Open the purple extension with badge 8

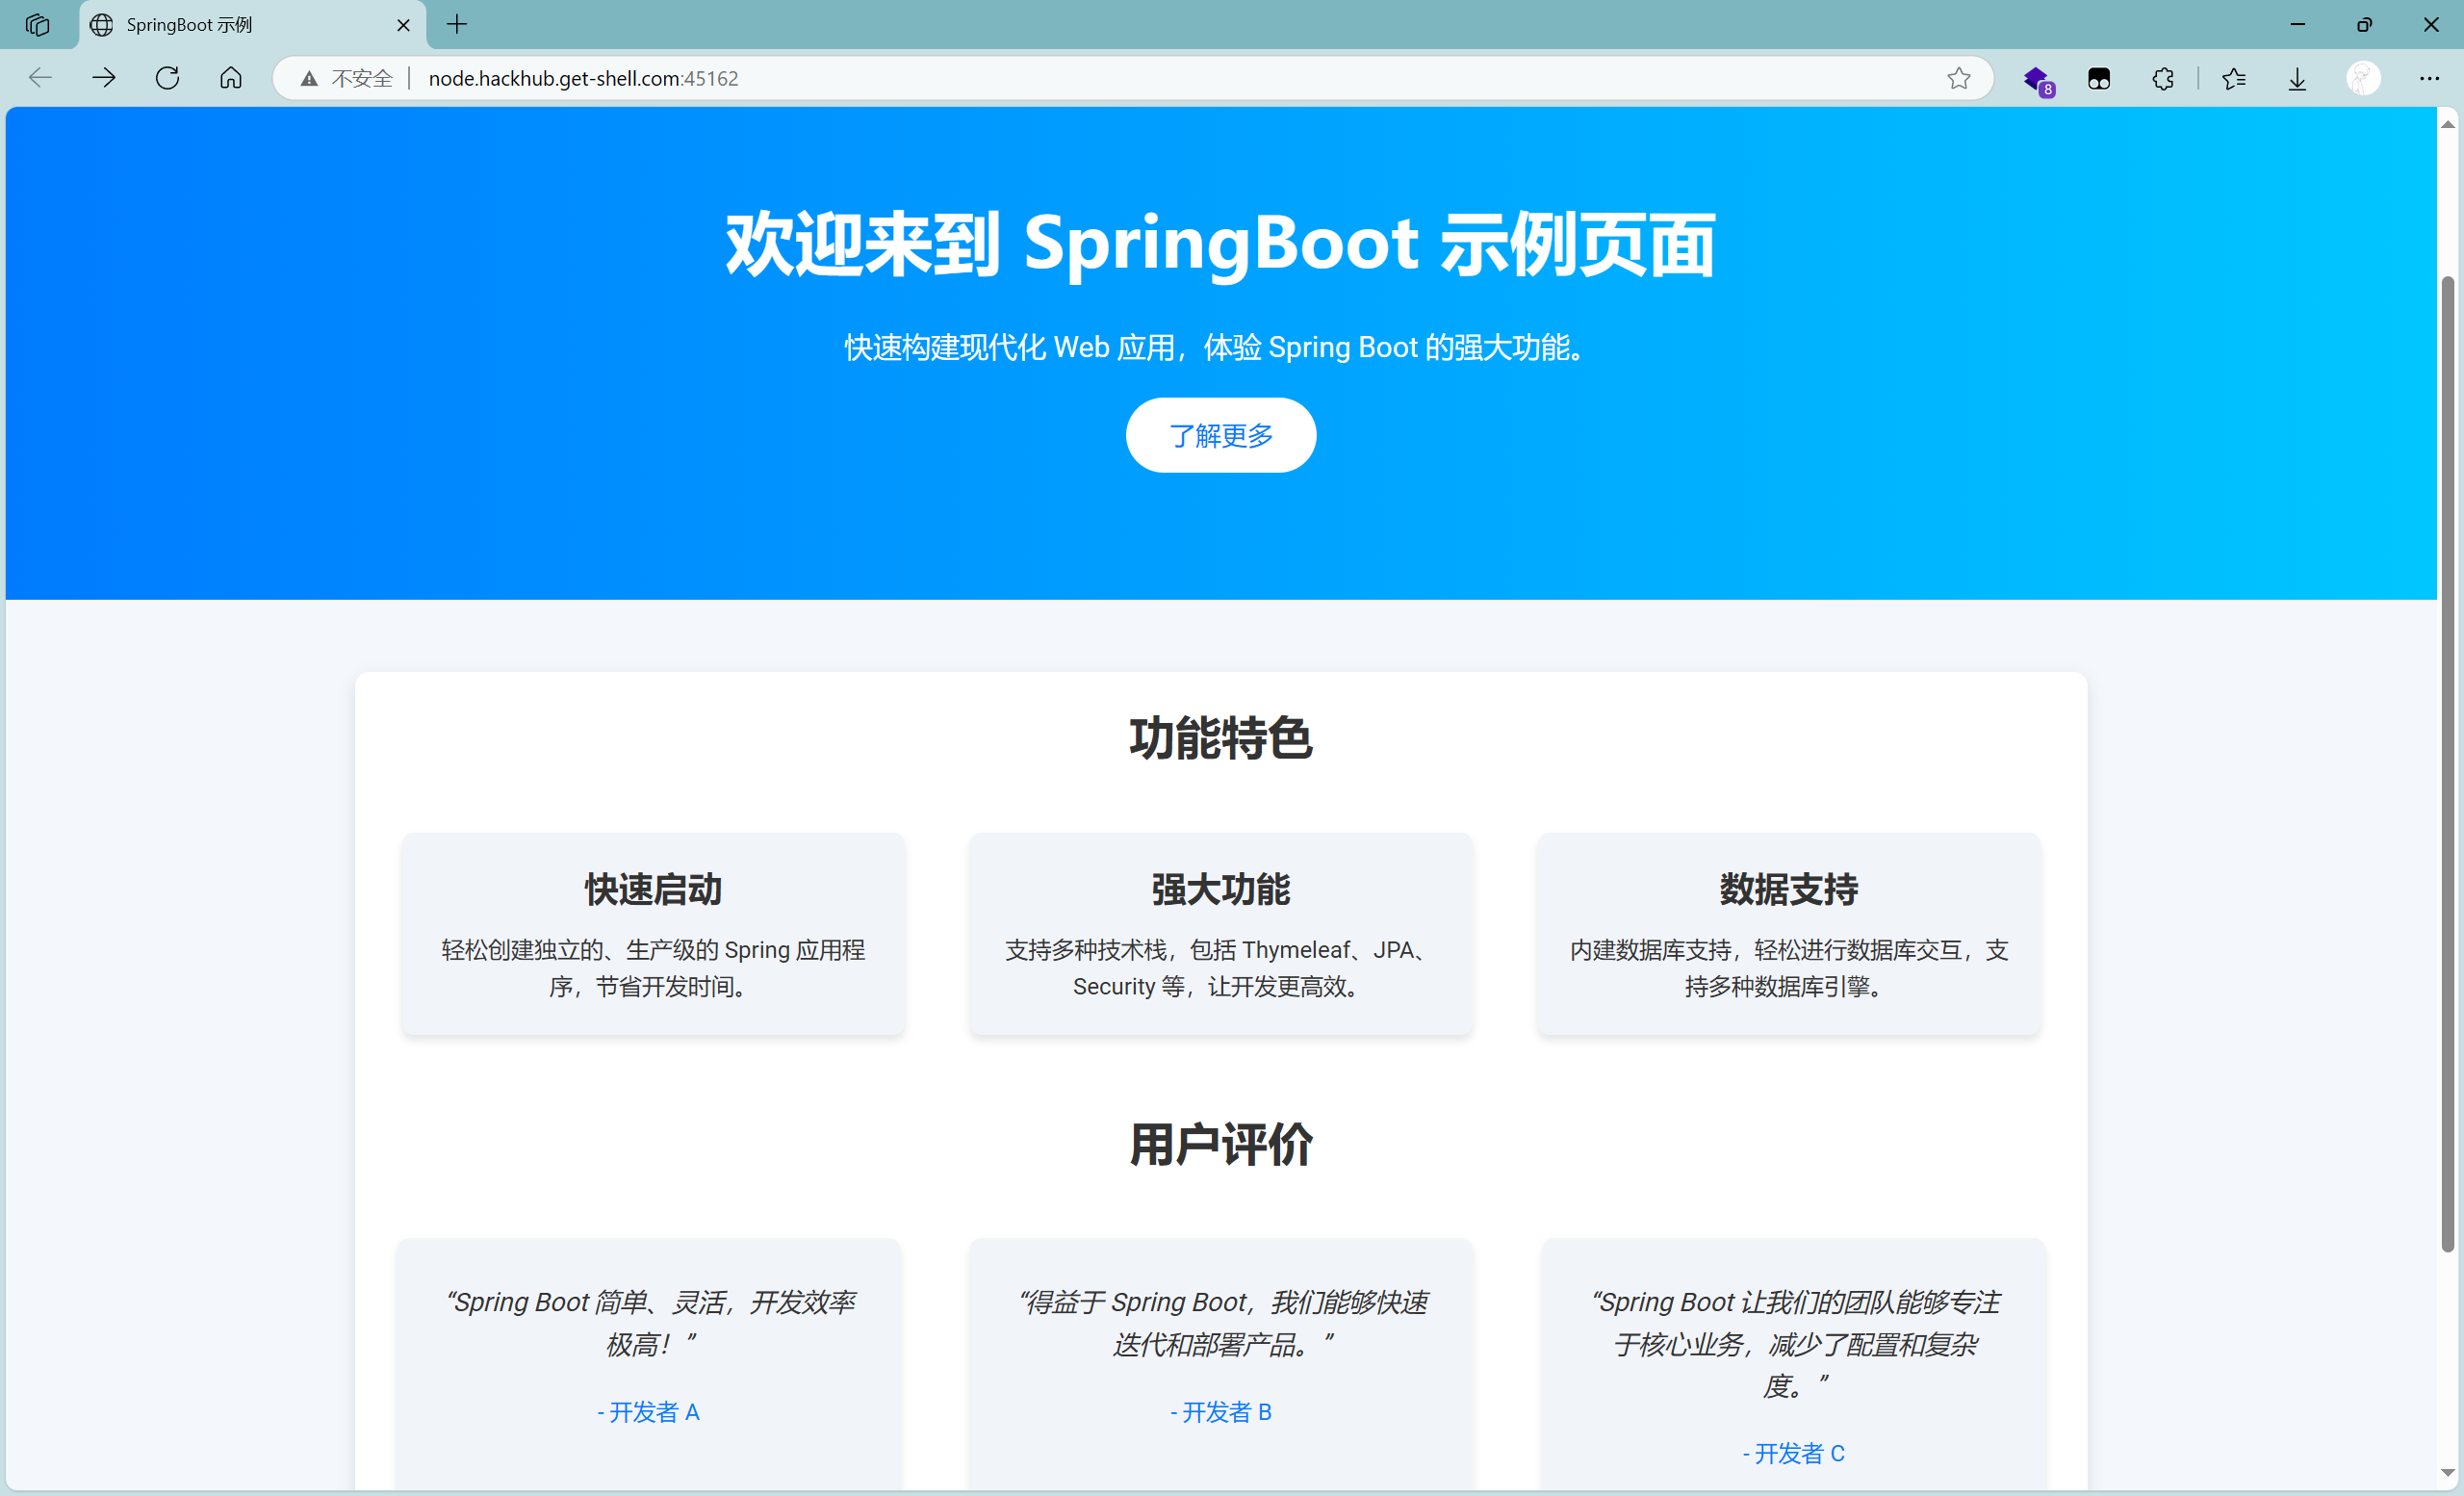[x=2036, y=79]
